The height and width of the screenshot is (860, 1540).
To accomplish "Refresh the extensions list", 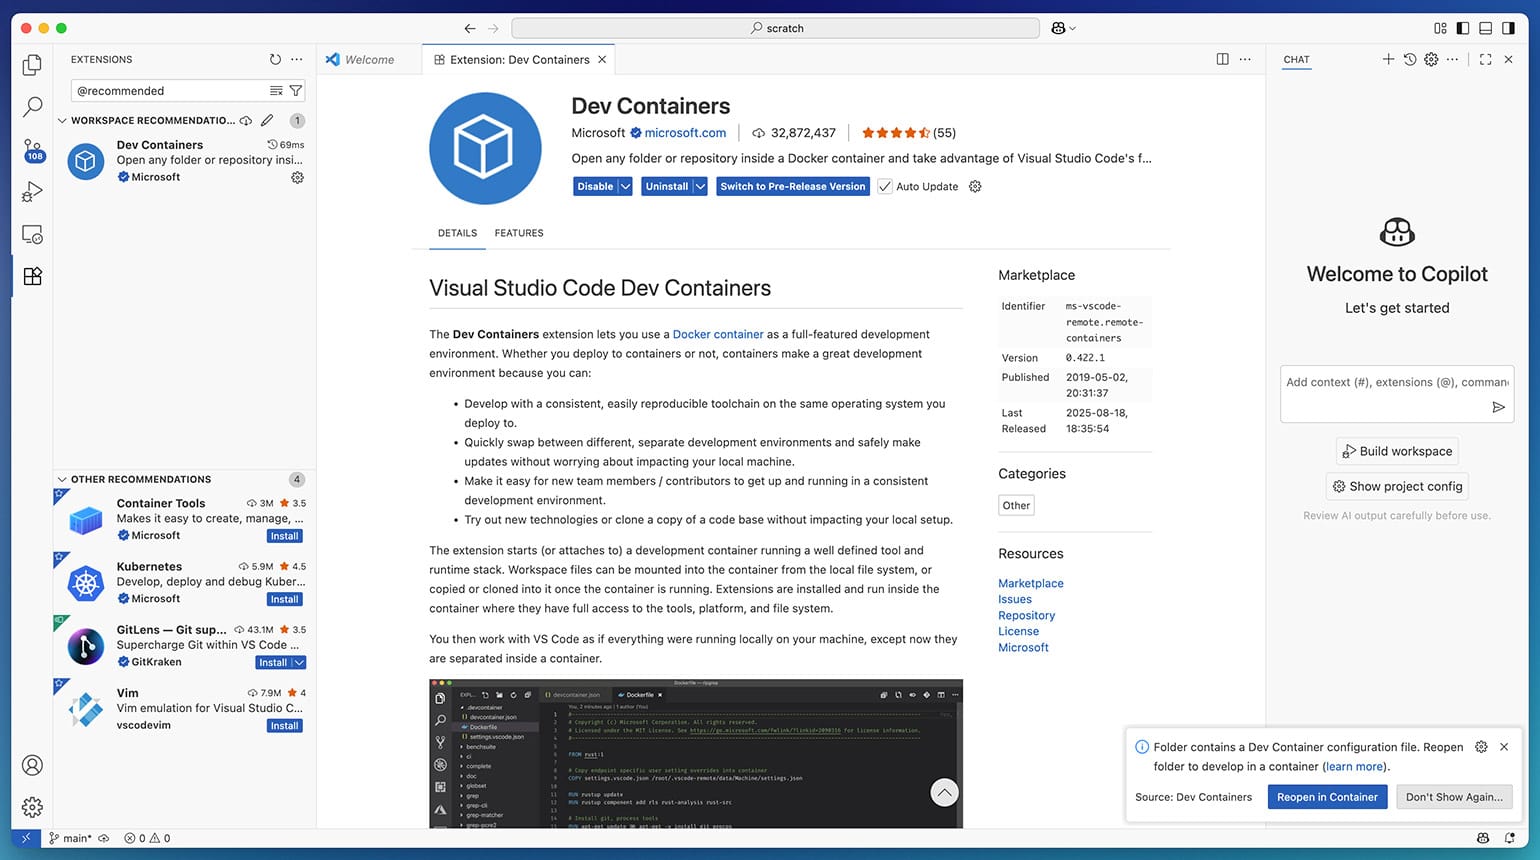I will pyautogui.click(x=275, y=60).
